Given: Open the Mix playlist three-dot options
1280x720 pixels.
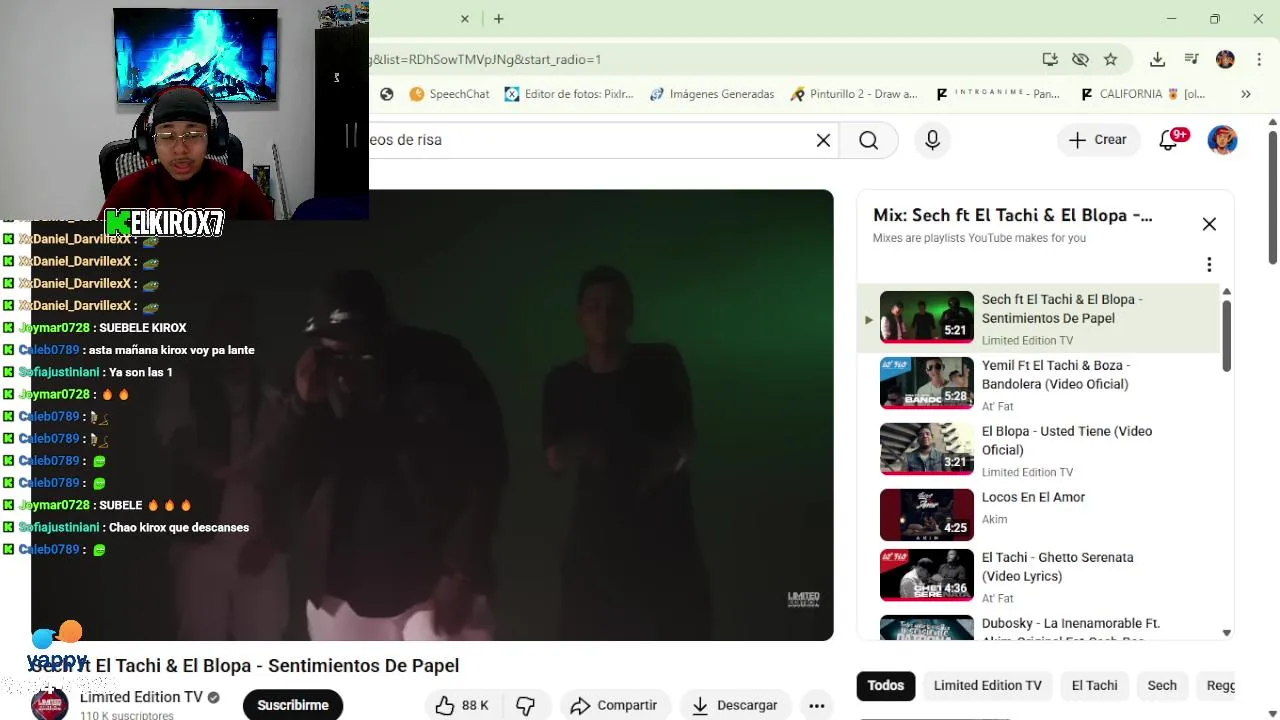Looking at the screenshot, I should pyautogui.click(x=1209, y=265).
